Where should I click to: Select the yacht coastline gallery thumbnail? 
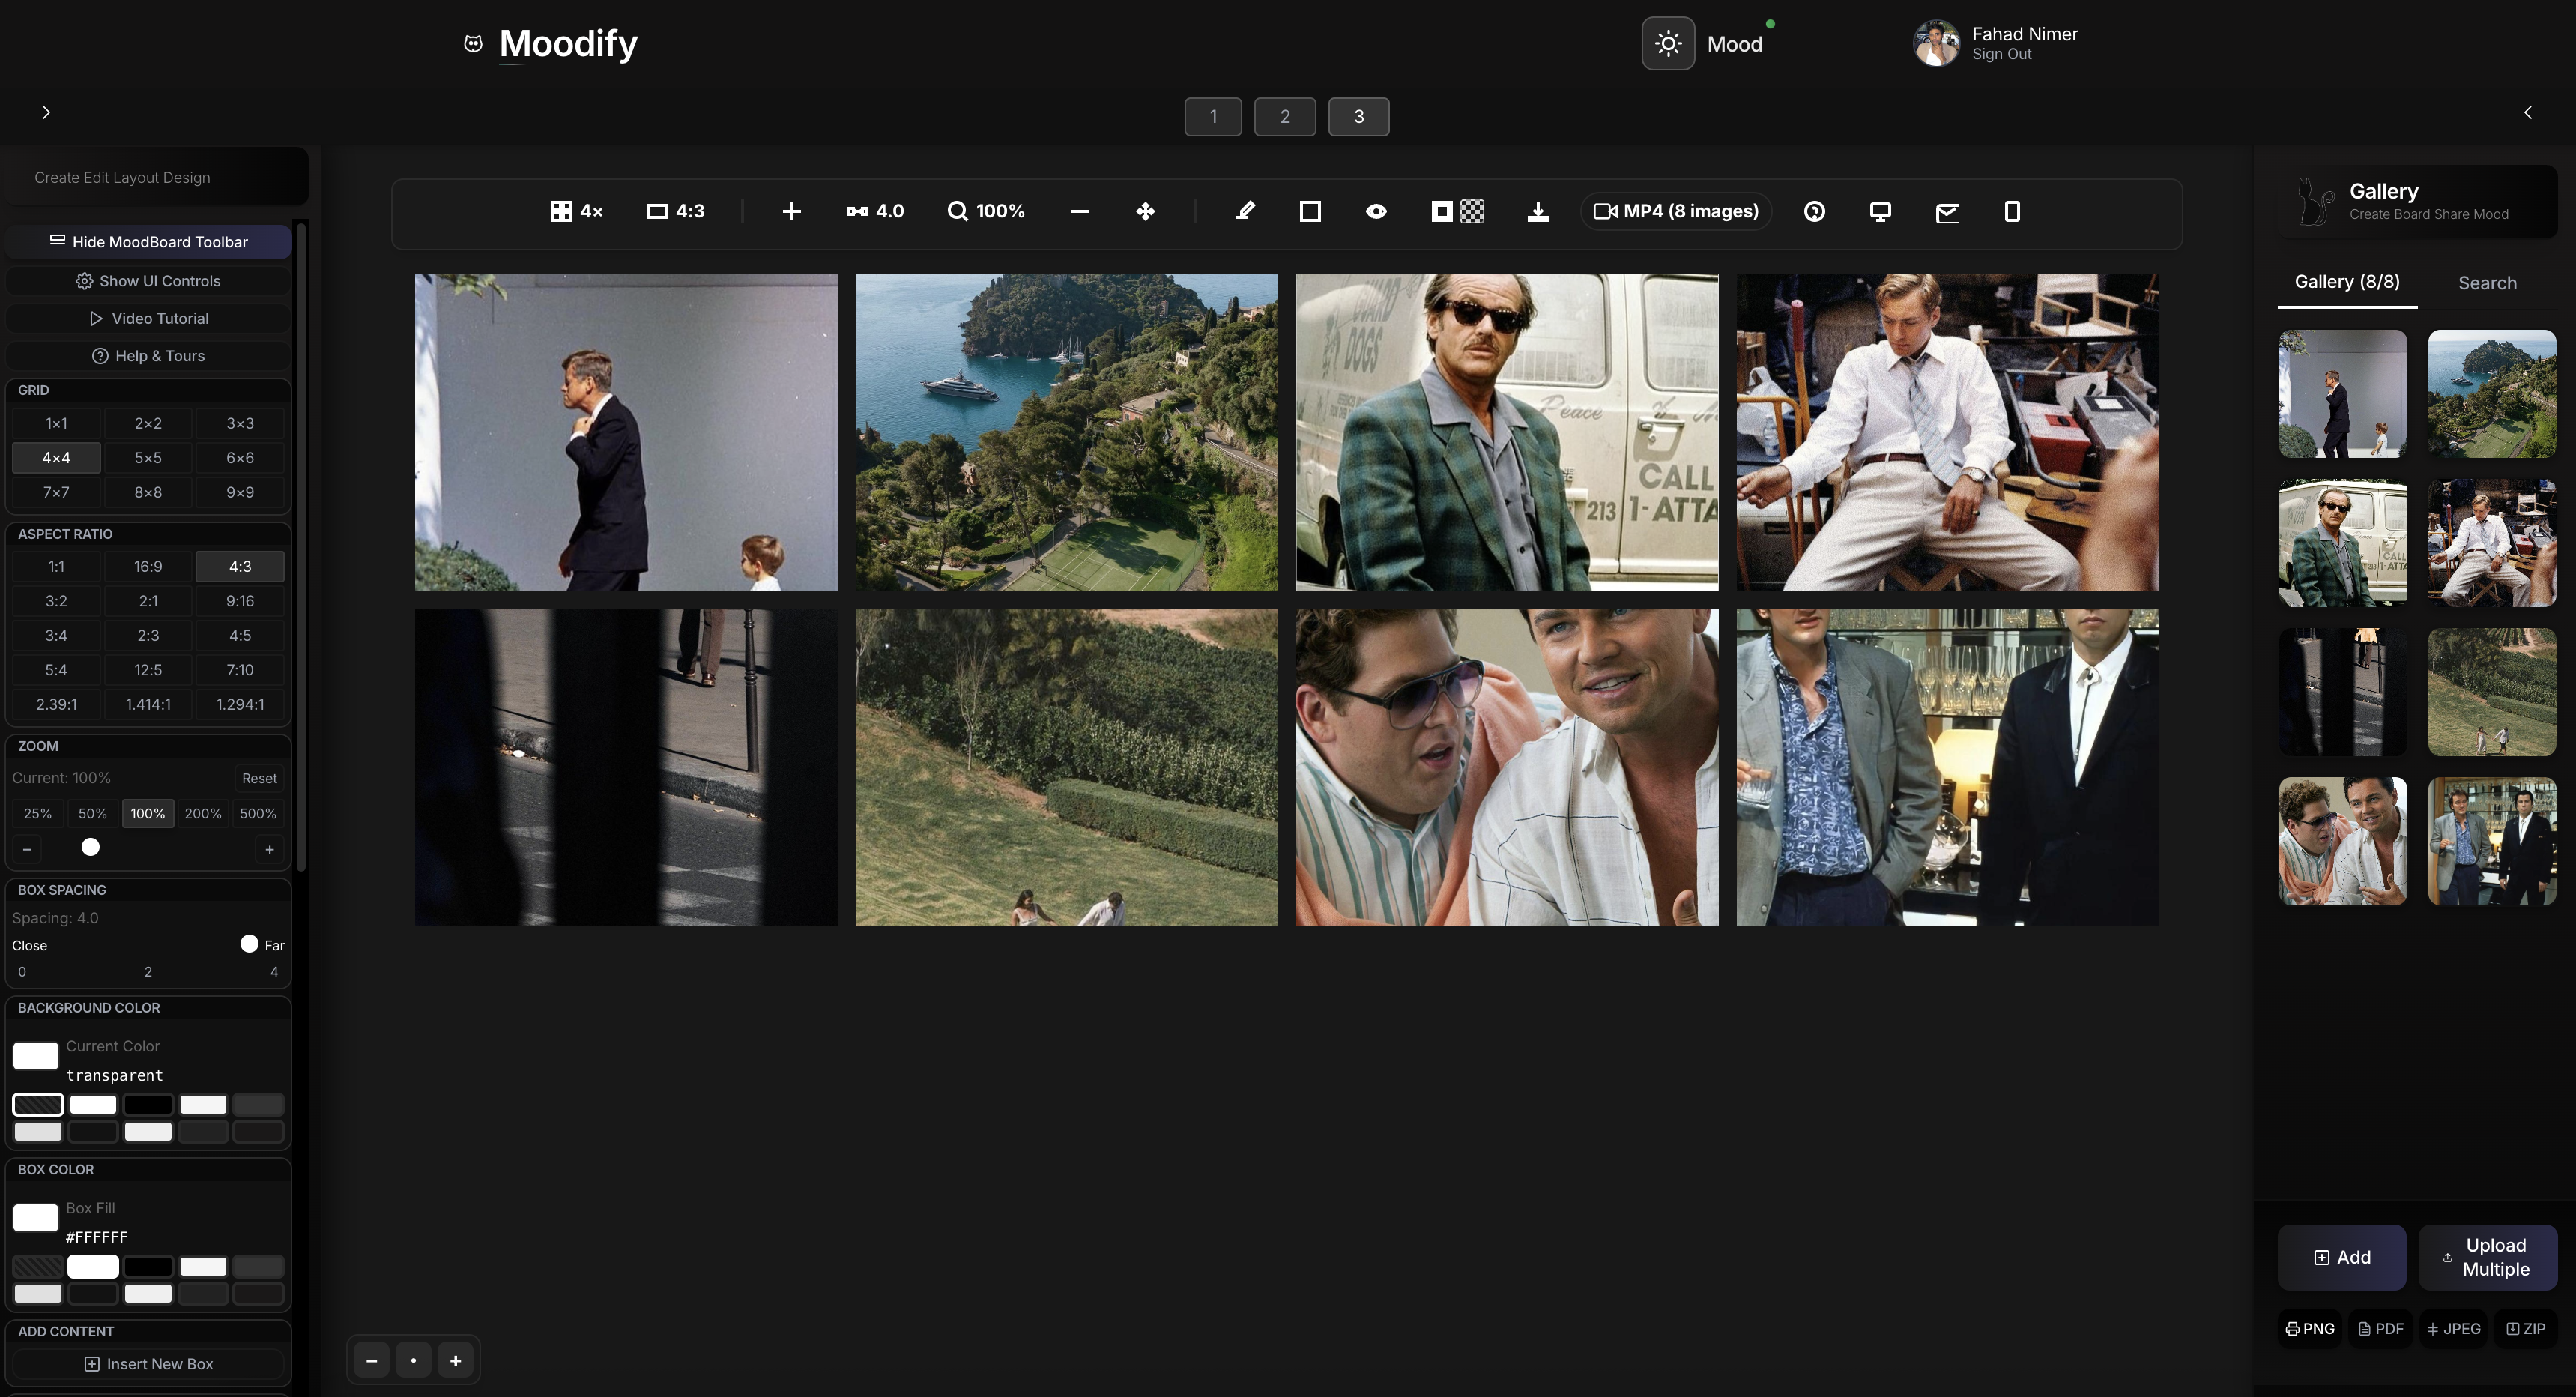coord(2491,394)
